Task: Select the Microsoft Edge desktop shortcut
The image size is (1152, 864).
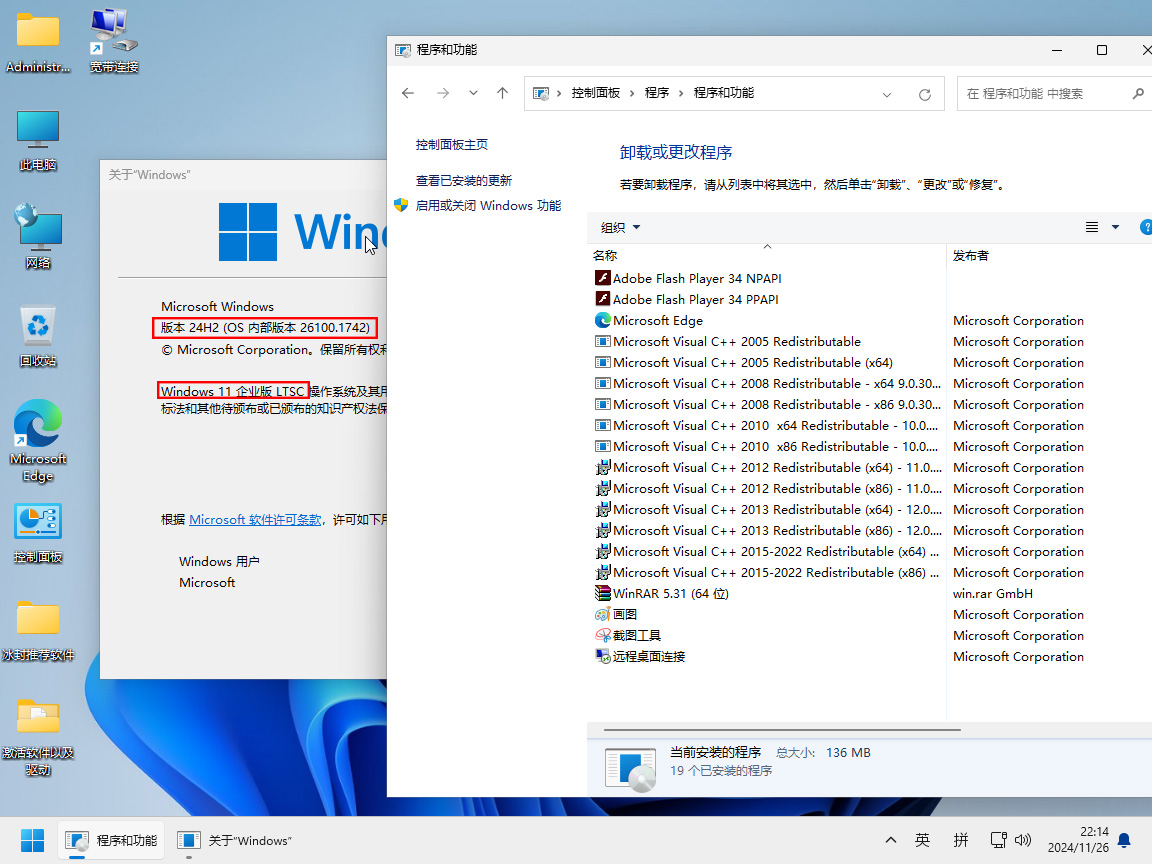Action: (37, 441)
